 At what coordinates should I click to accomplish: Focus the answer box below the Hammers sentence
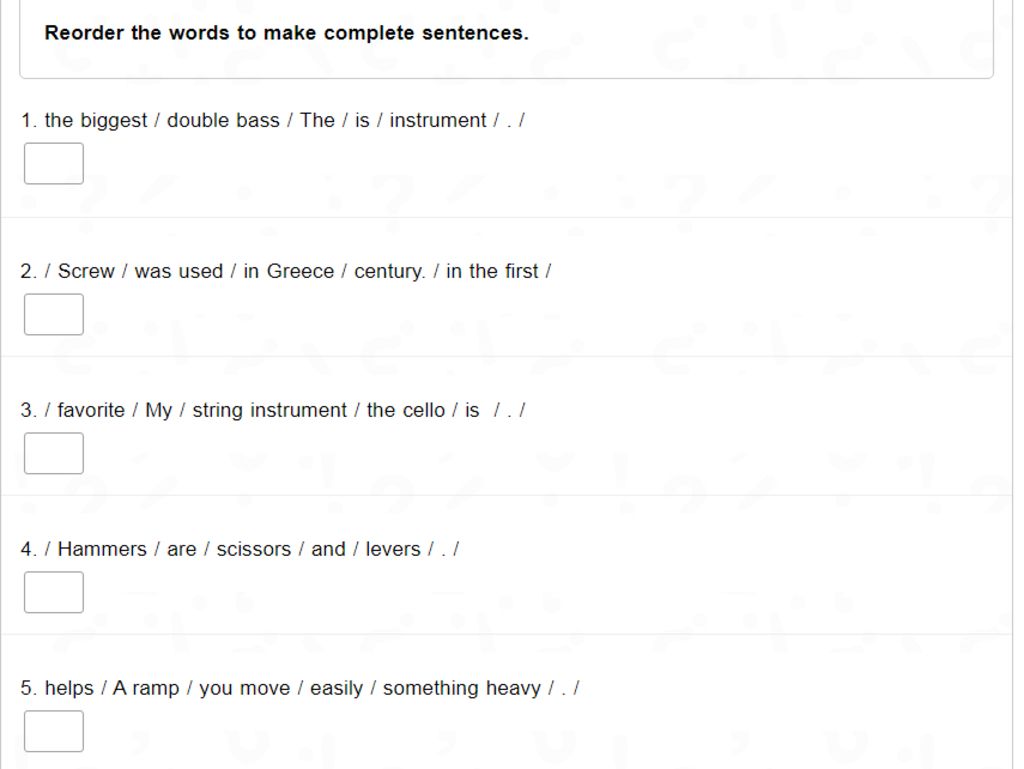54,592
